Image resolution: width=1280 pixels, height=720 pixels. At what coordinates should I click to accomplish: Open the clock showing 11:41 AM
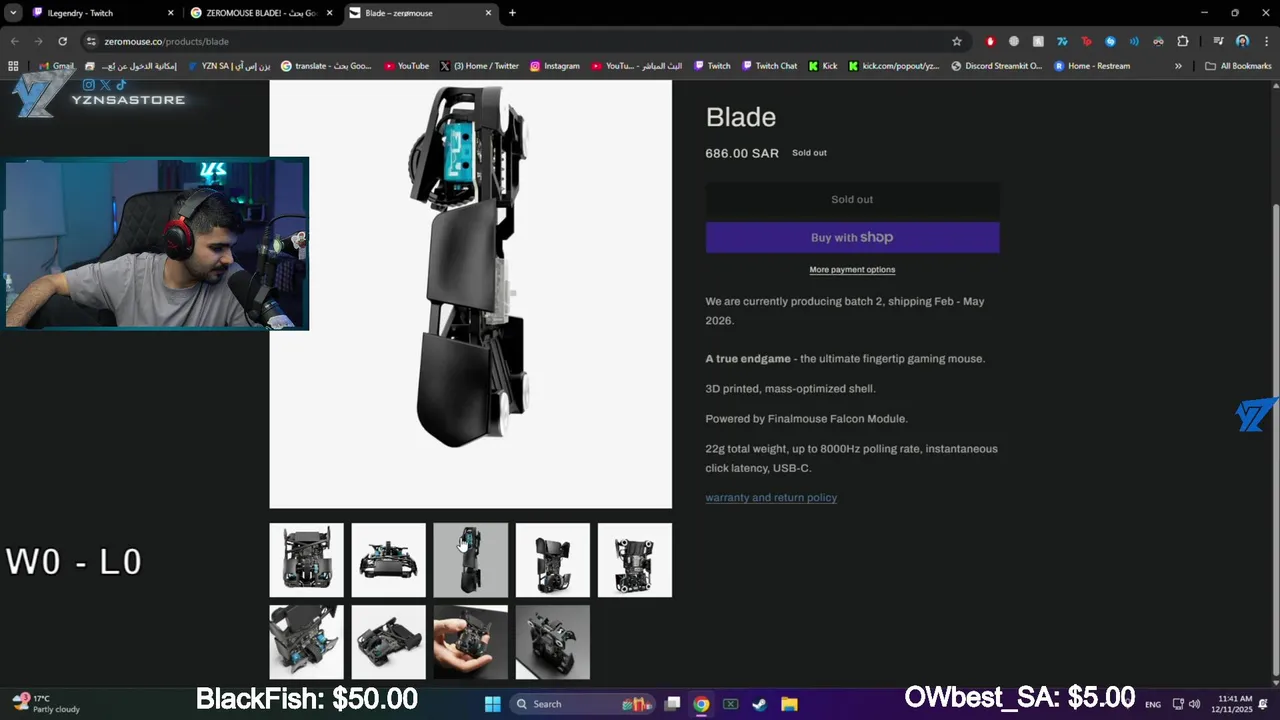(x=1234, y=704)
